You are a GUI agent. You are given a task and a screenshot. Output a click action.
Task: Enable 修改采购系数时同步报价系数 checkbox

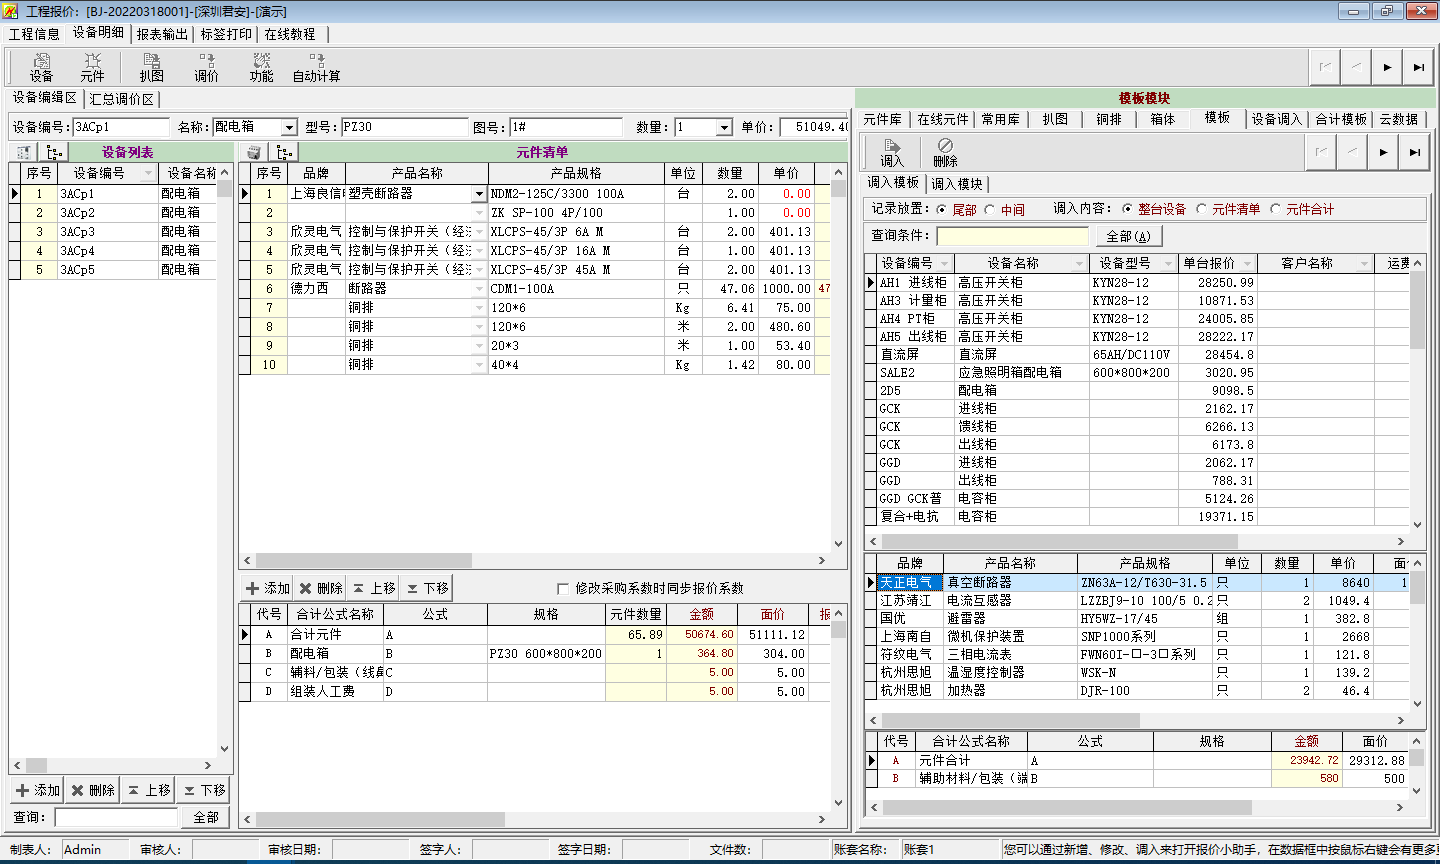click(x=563, y=588)
